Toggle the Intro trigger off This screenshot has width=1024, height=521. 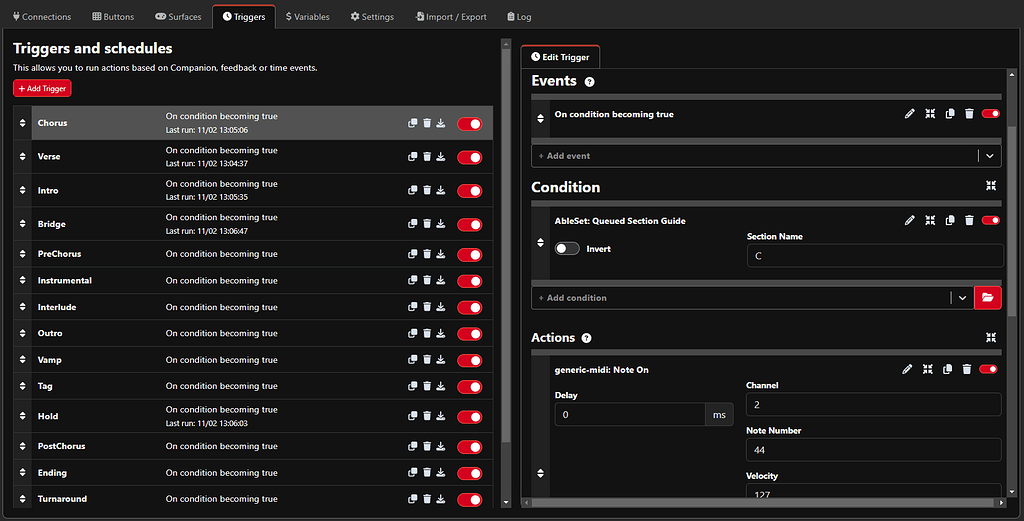tap(470, 191)
